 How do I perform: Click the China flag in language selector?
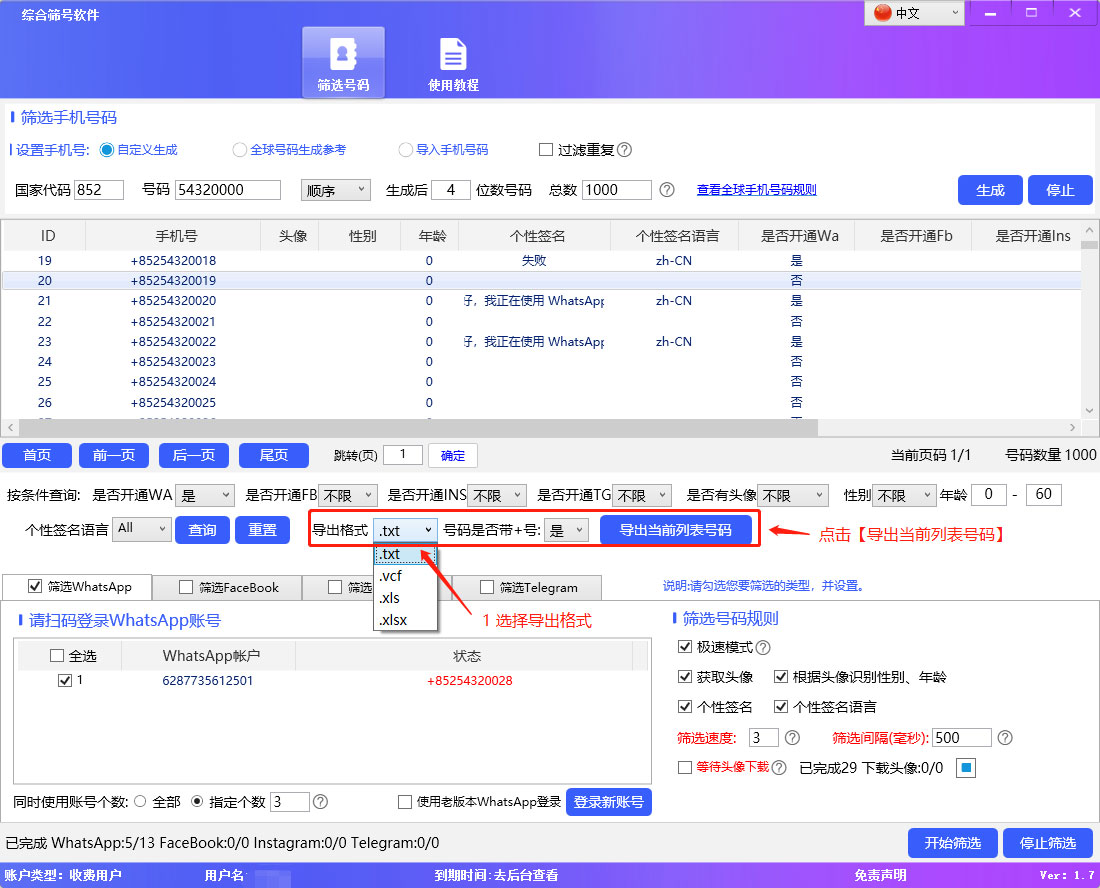(881, 13)
